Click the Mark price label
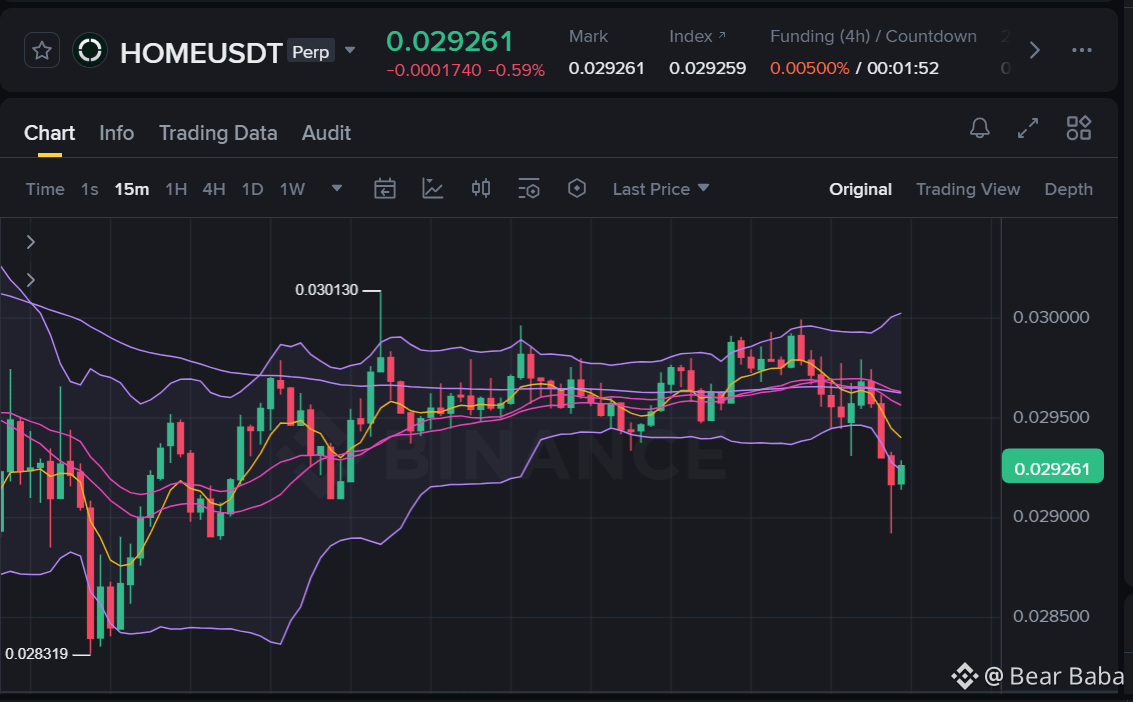This screenshot has height=702, width=1133. tap(588, 36)
